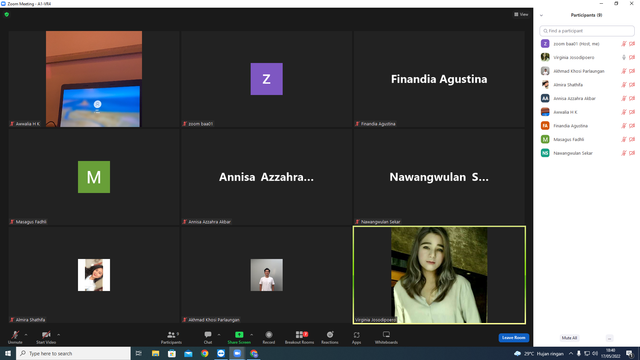Toggle microphone for Virginia Josodipoero in list
Screen dimensions: 640x360
[x=624, y=58]
